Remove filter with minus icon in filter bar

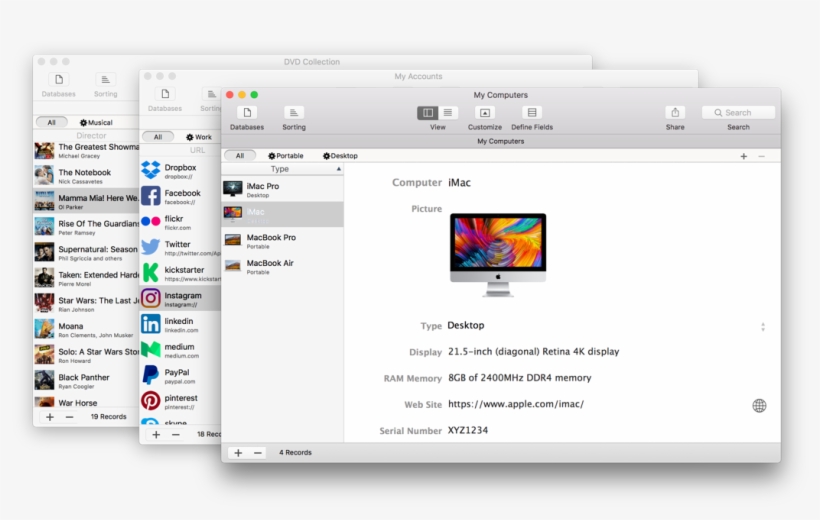point(761,156)
